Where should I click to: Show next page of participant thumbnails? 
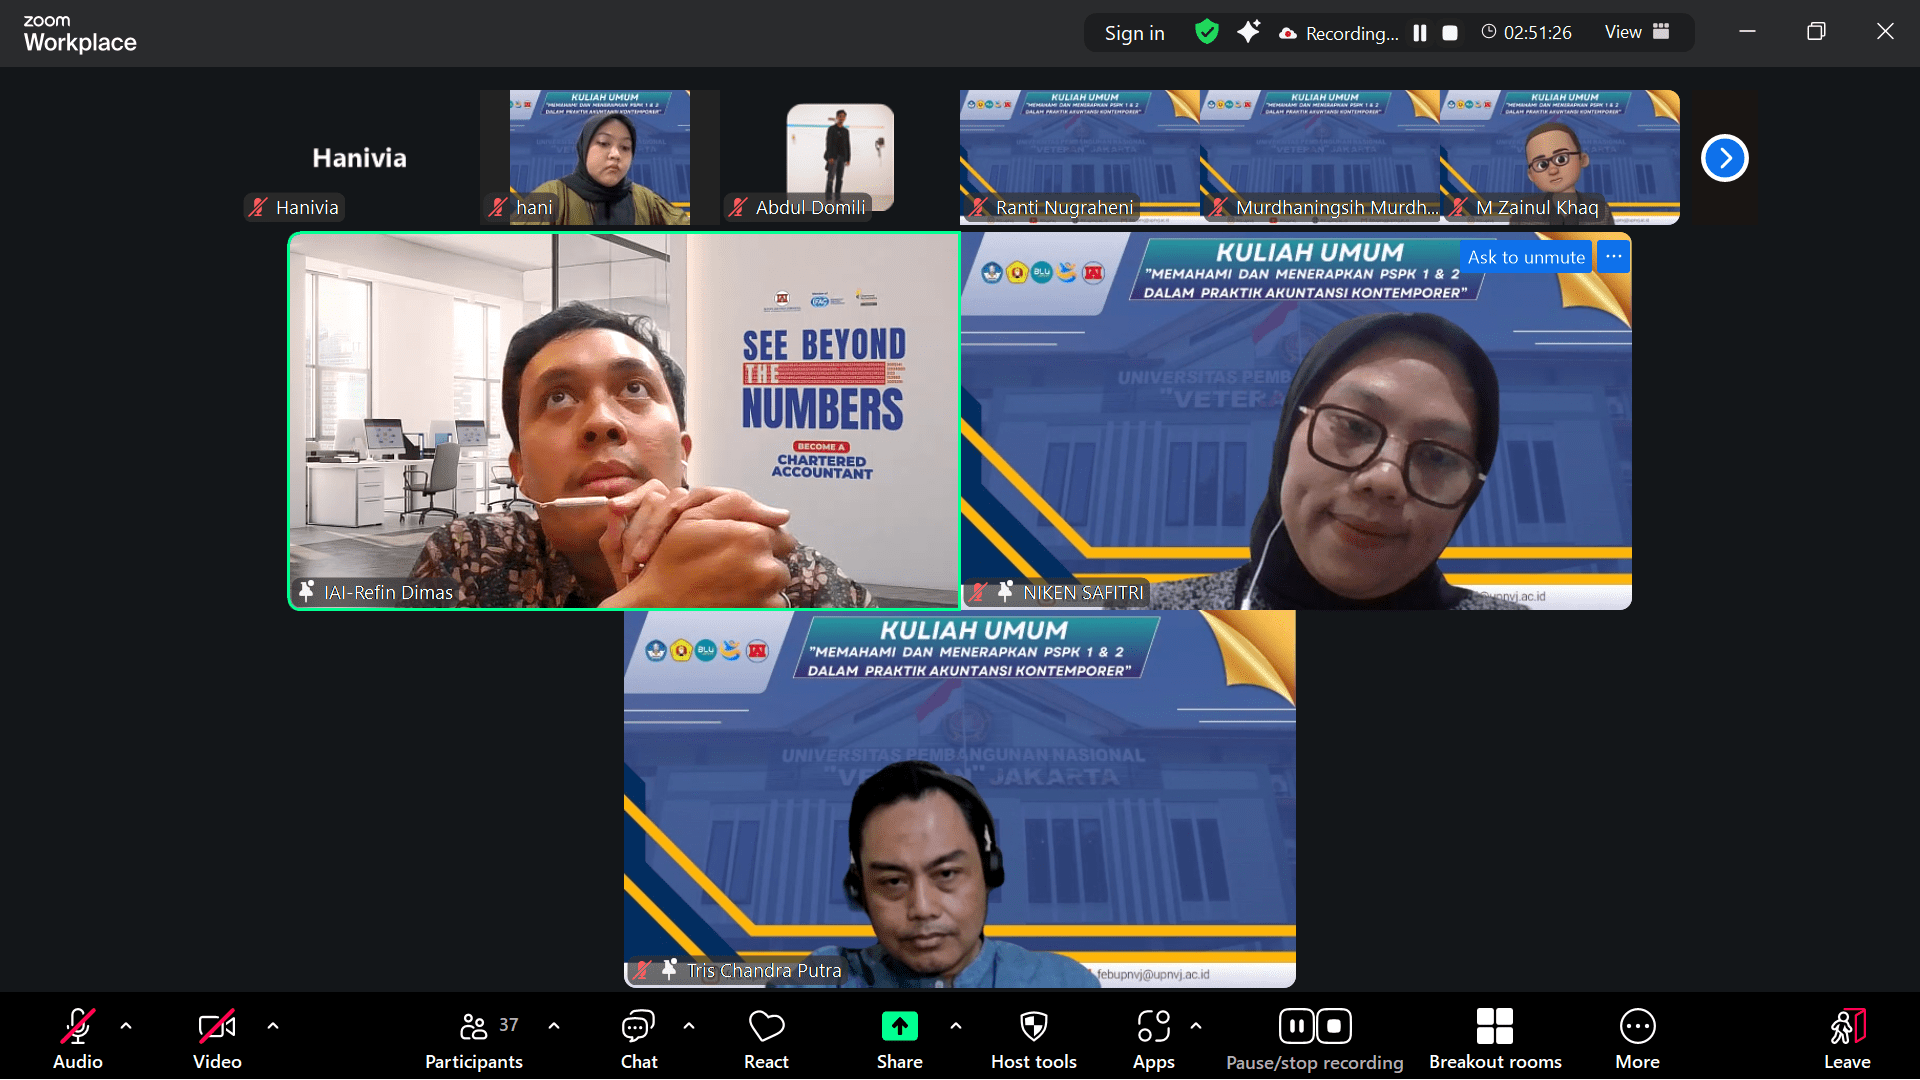pyautogui.click(x=1724, y=158)
